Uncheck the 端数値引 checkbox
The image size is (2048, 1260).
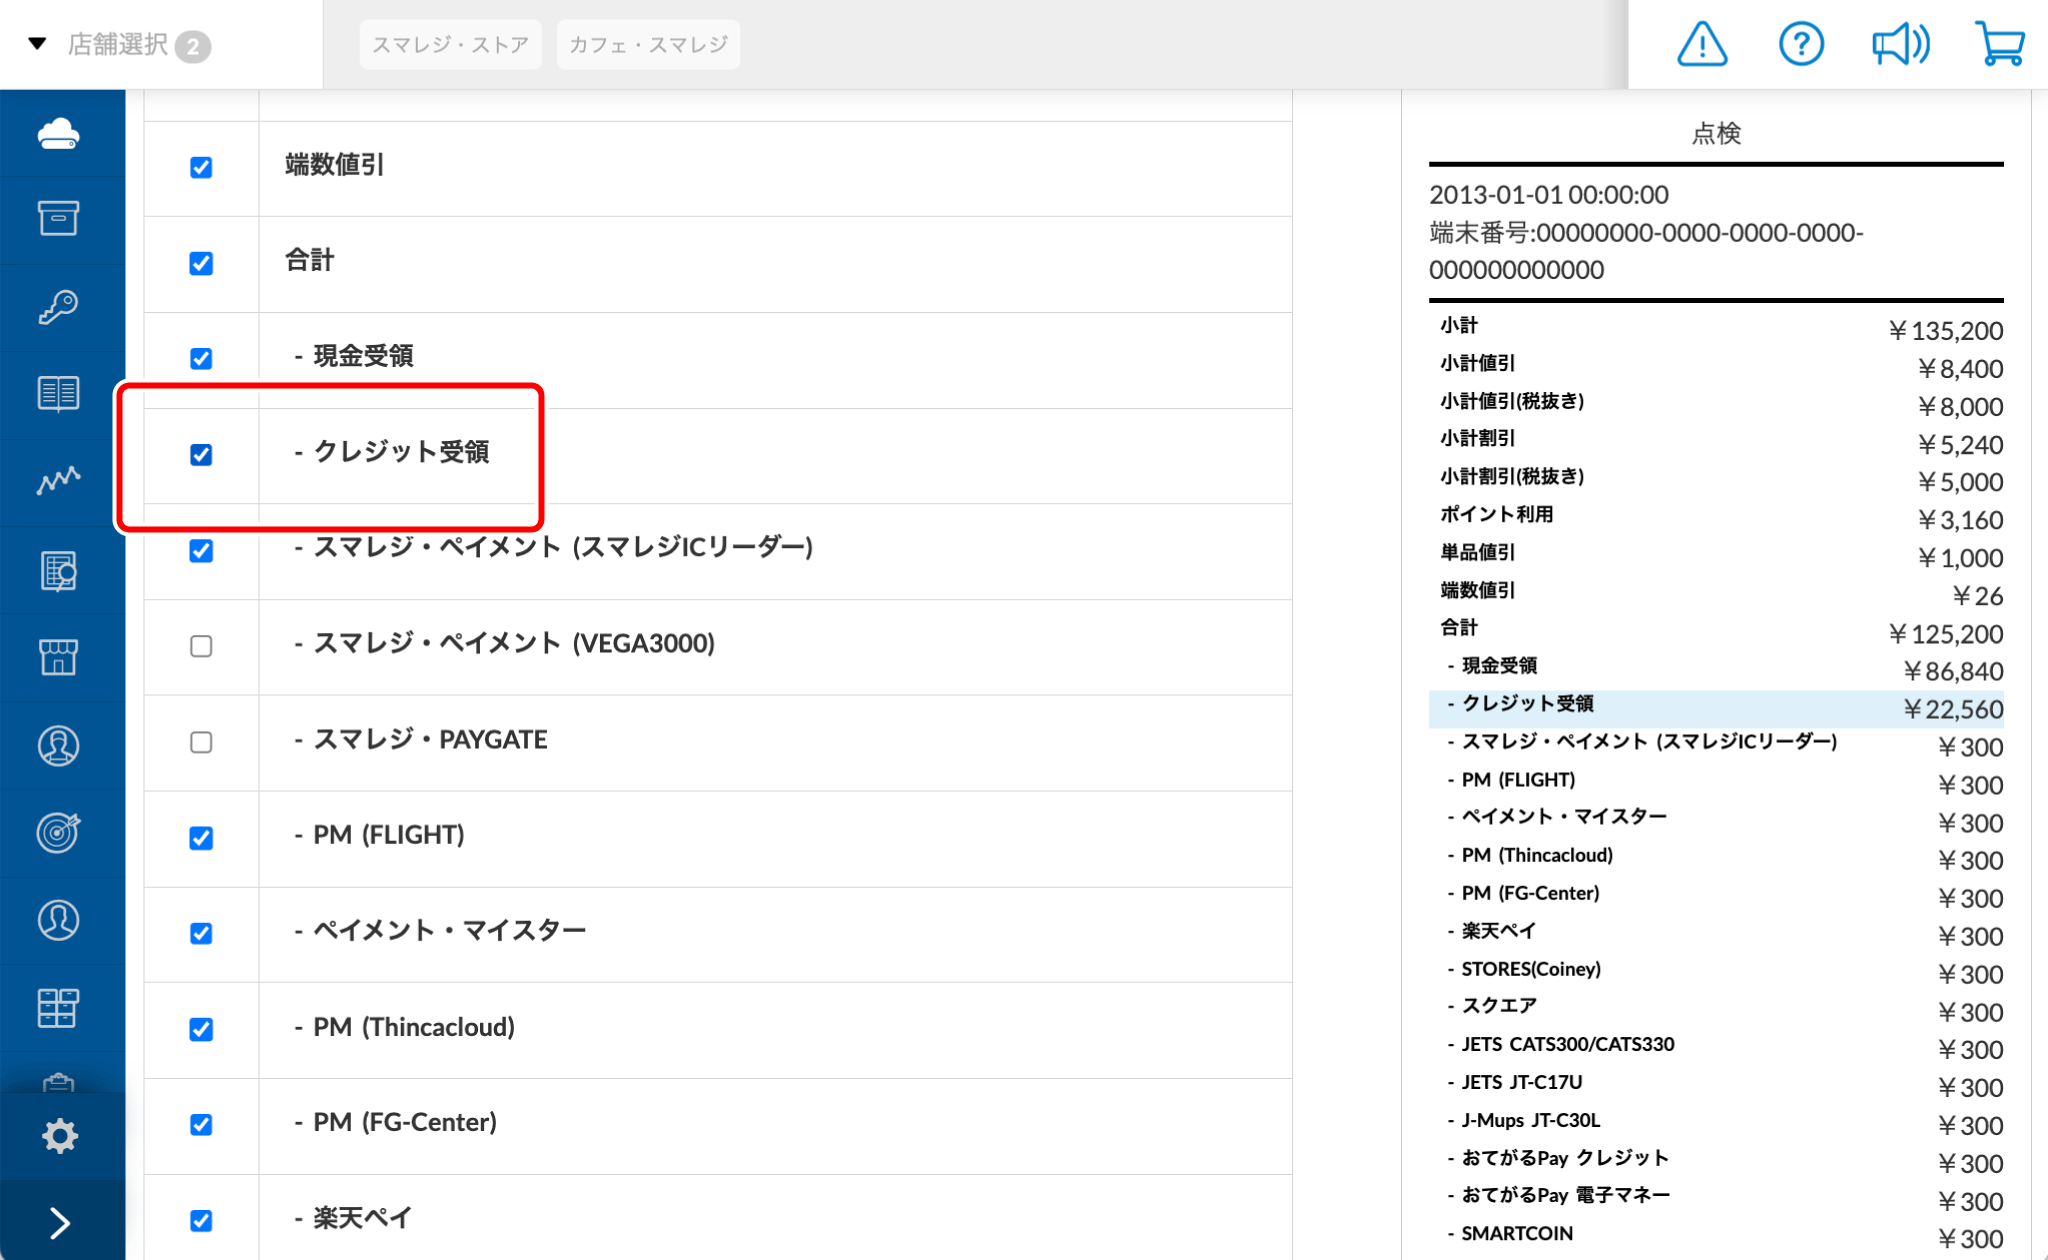coord(201,167)
